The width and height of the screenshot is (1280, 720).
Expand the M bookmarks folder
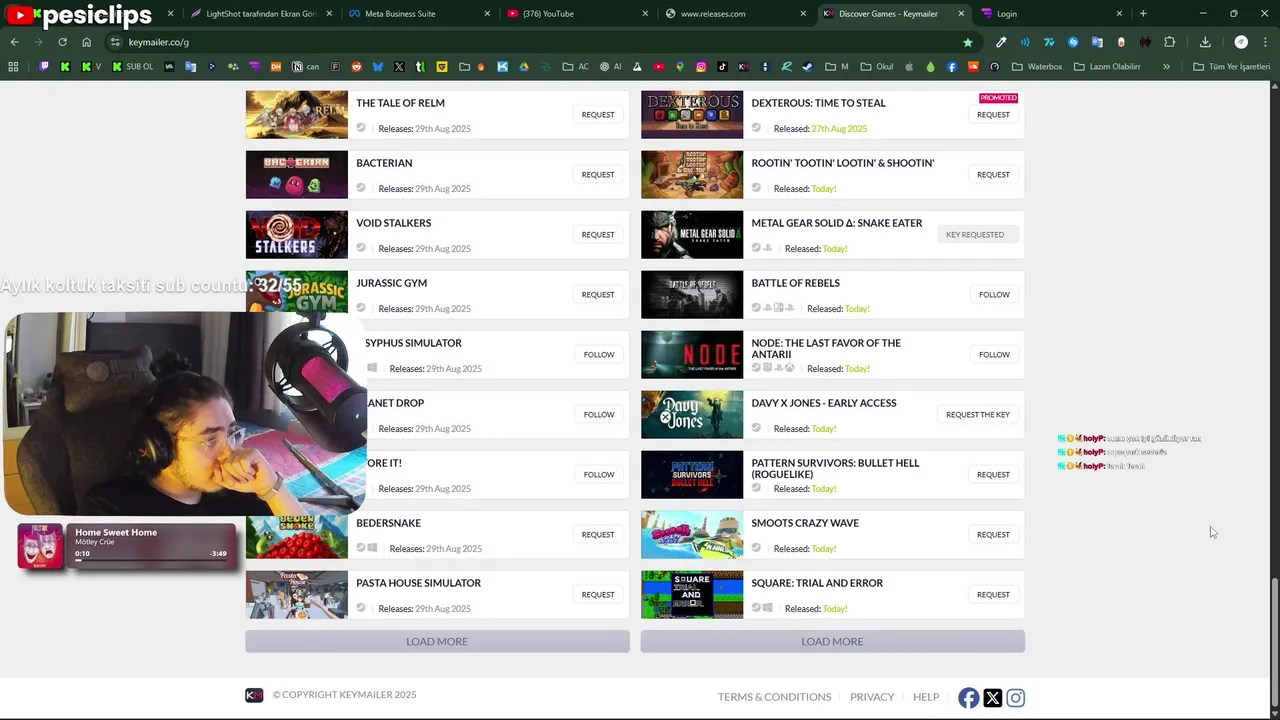(x=837, y=67)
